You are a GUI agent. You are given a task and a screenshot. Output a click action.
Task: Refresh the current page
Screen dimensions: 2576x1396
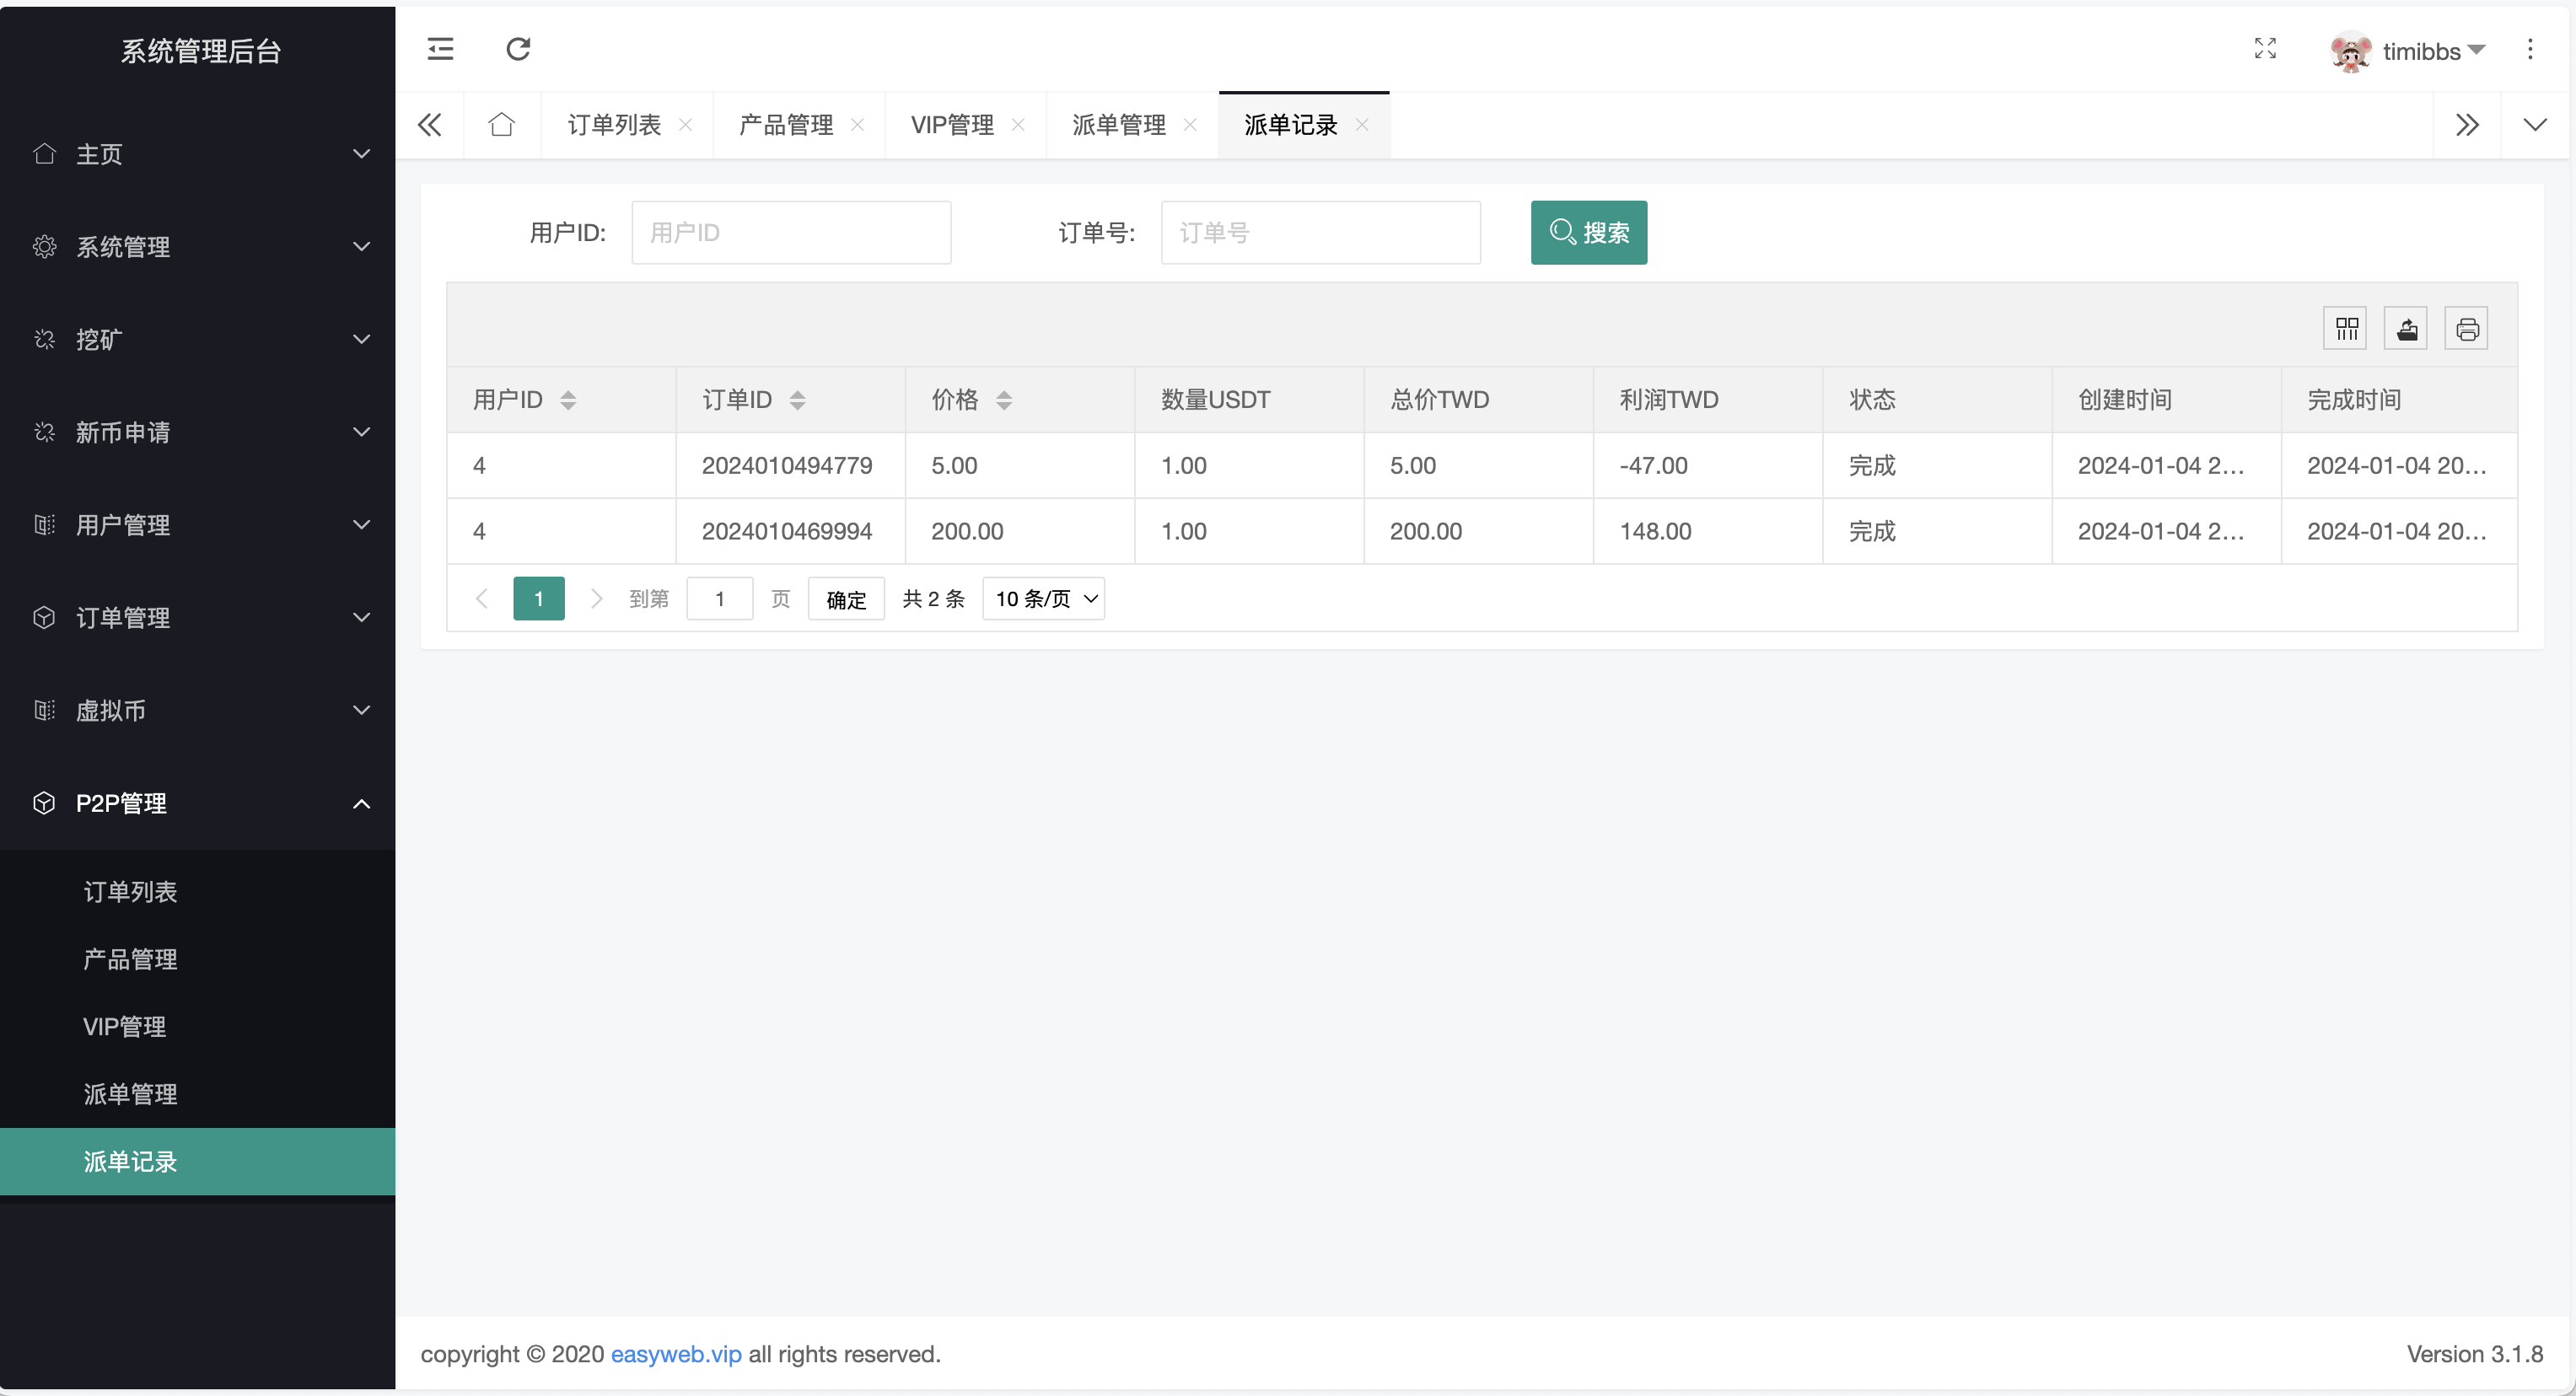tap(517, 49)
